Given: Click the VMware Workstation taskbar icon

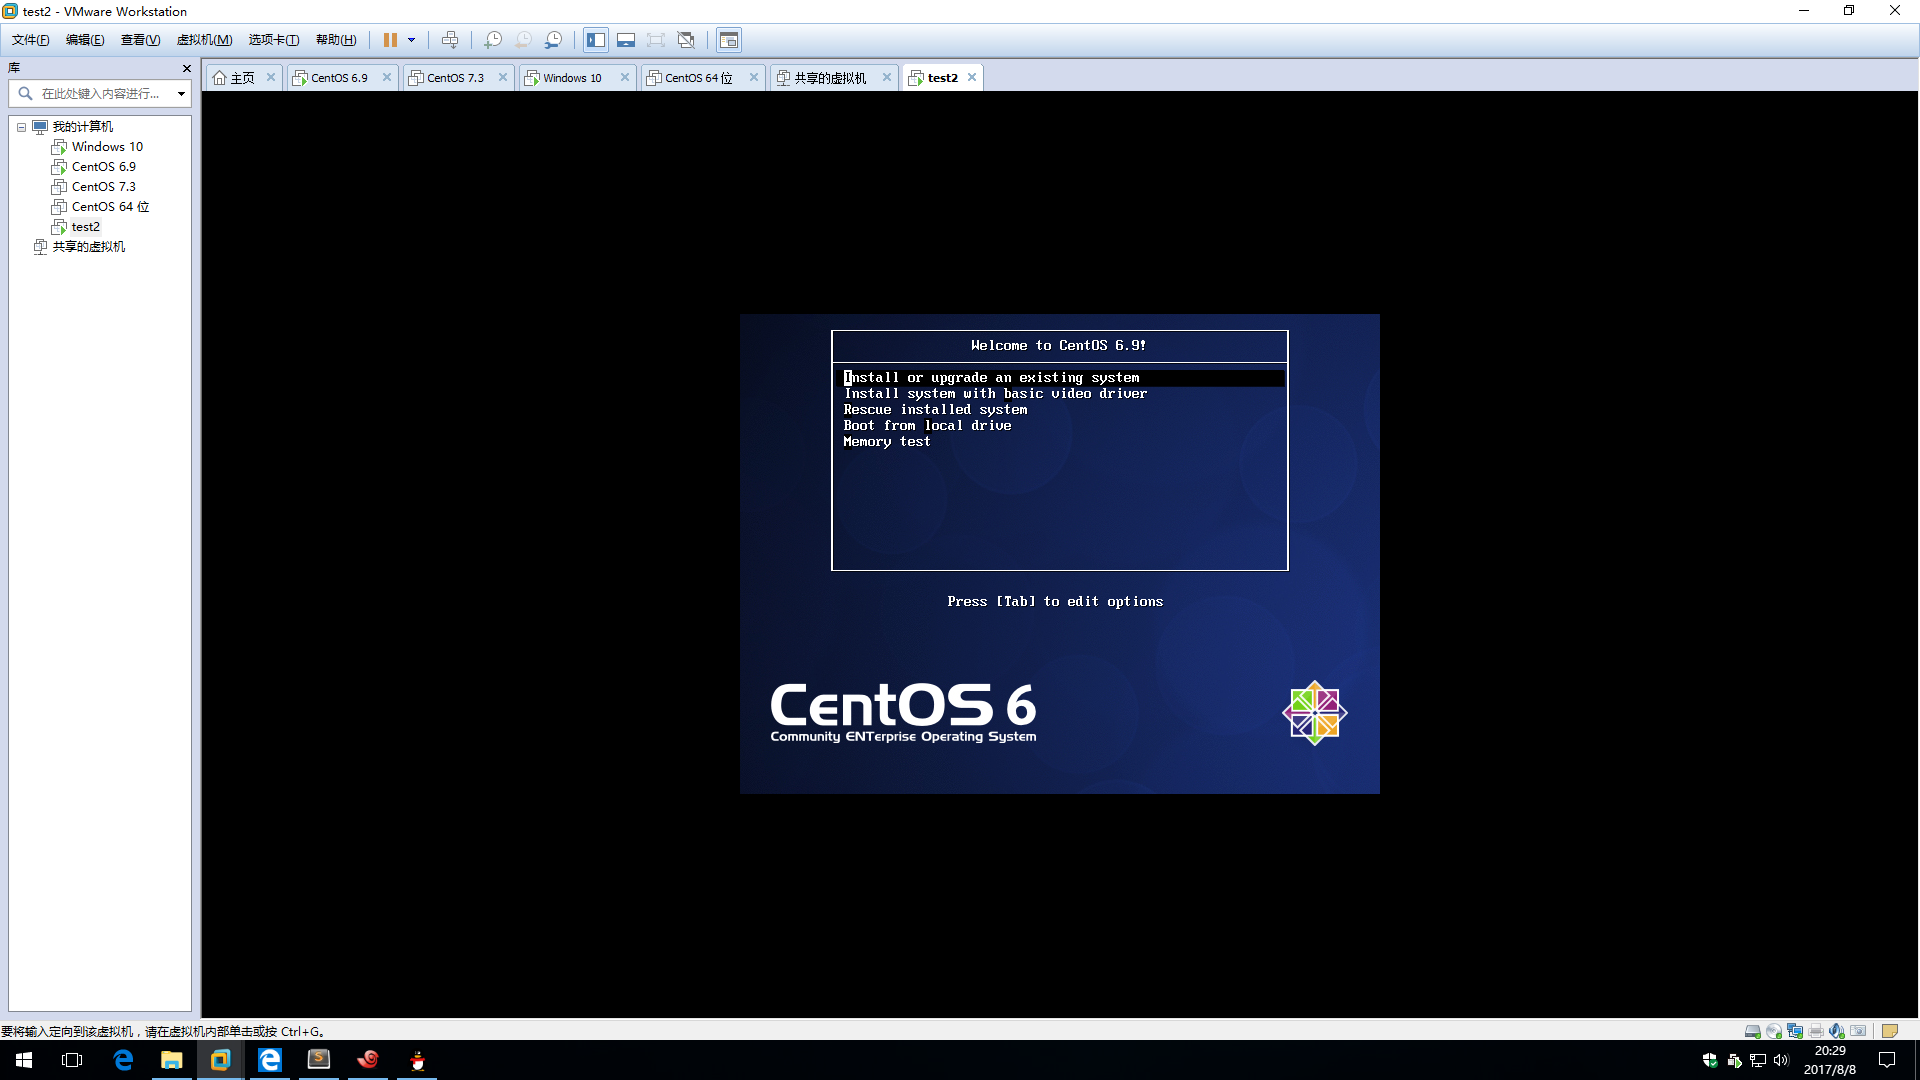Looking at the screenshot, I should pos(220,1060).
